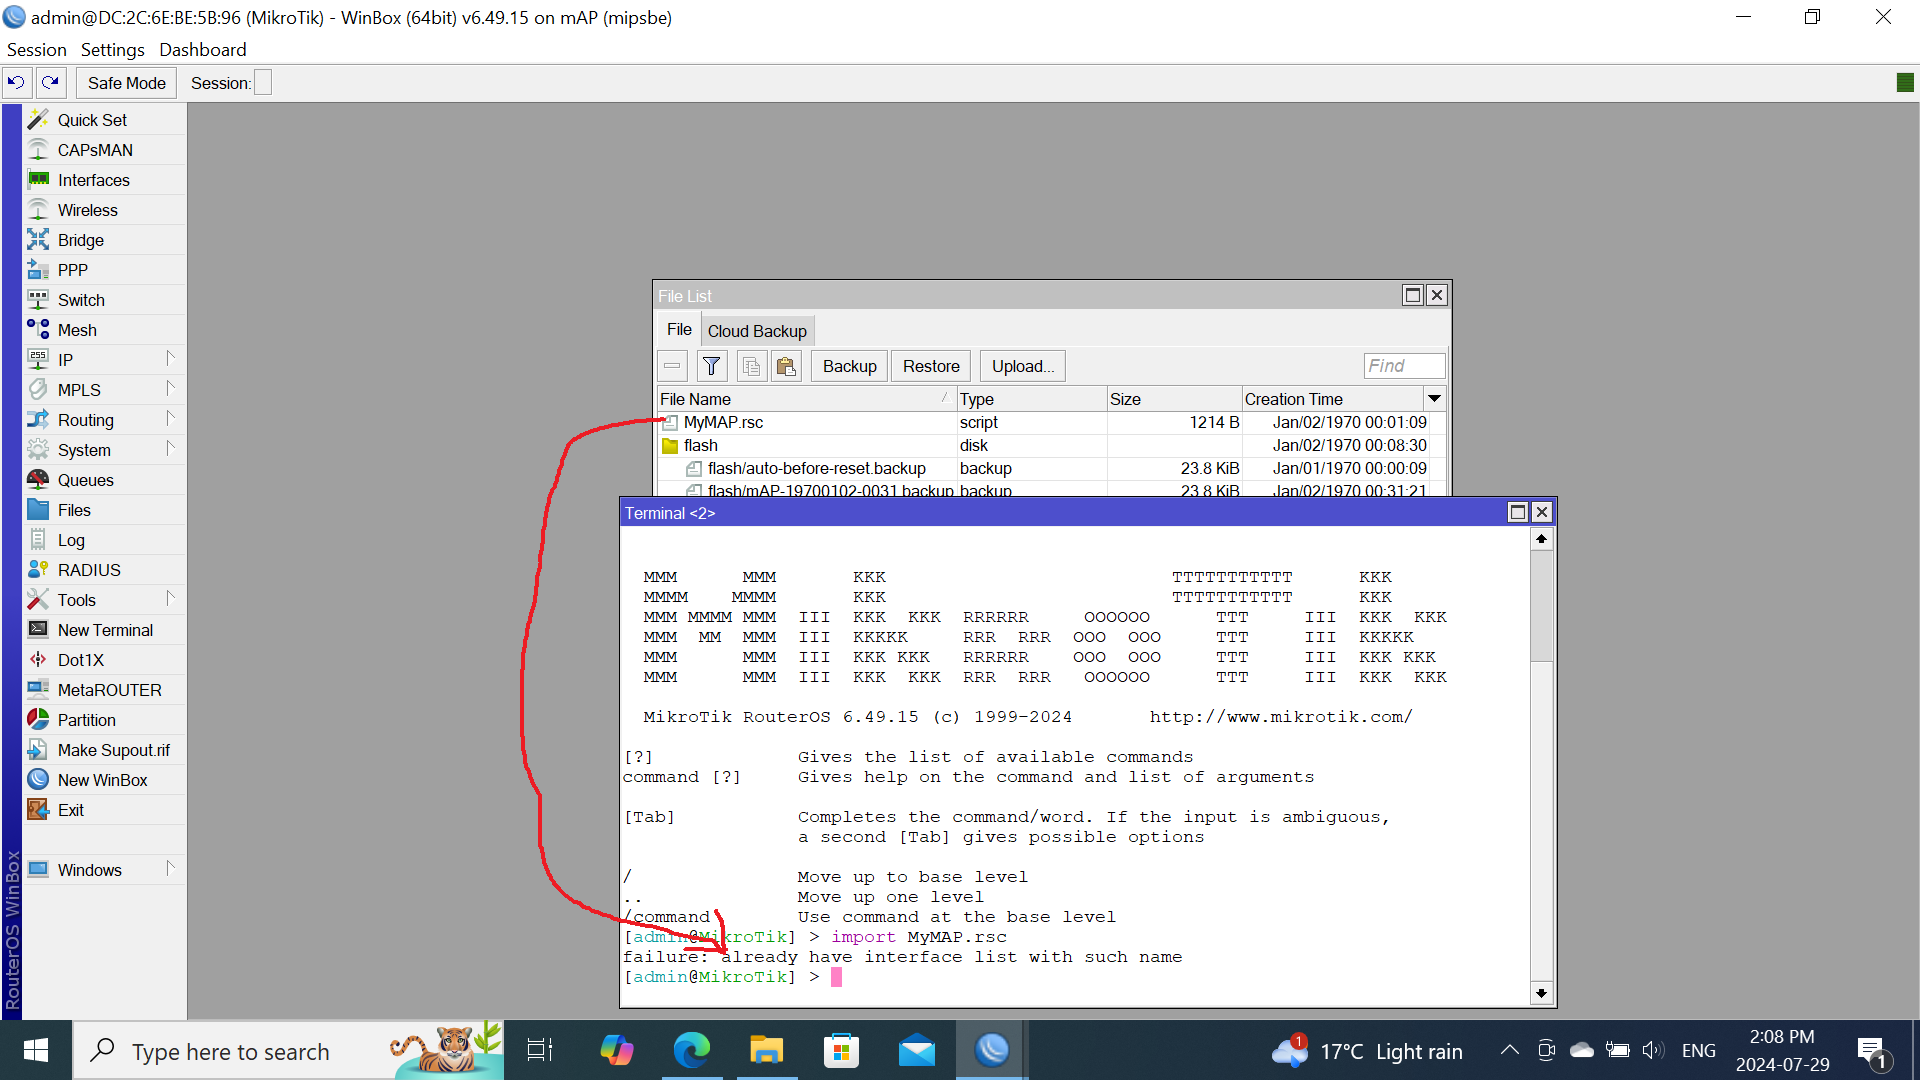Image resolution: width=1920 pixels, height=1080 pixels.
Task: Open RADIUS settings
Action: click(x=89, y=570)
